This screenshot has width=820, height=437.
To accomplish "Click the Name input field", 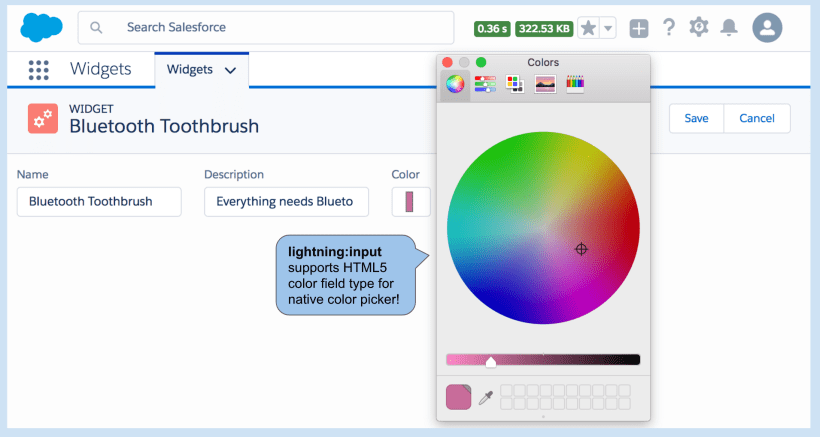I will 99,202.
